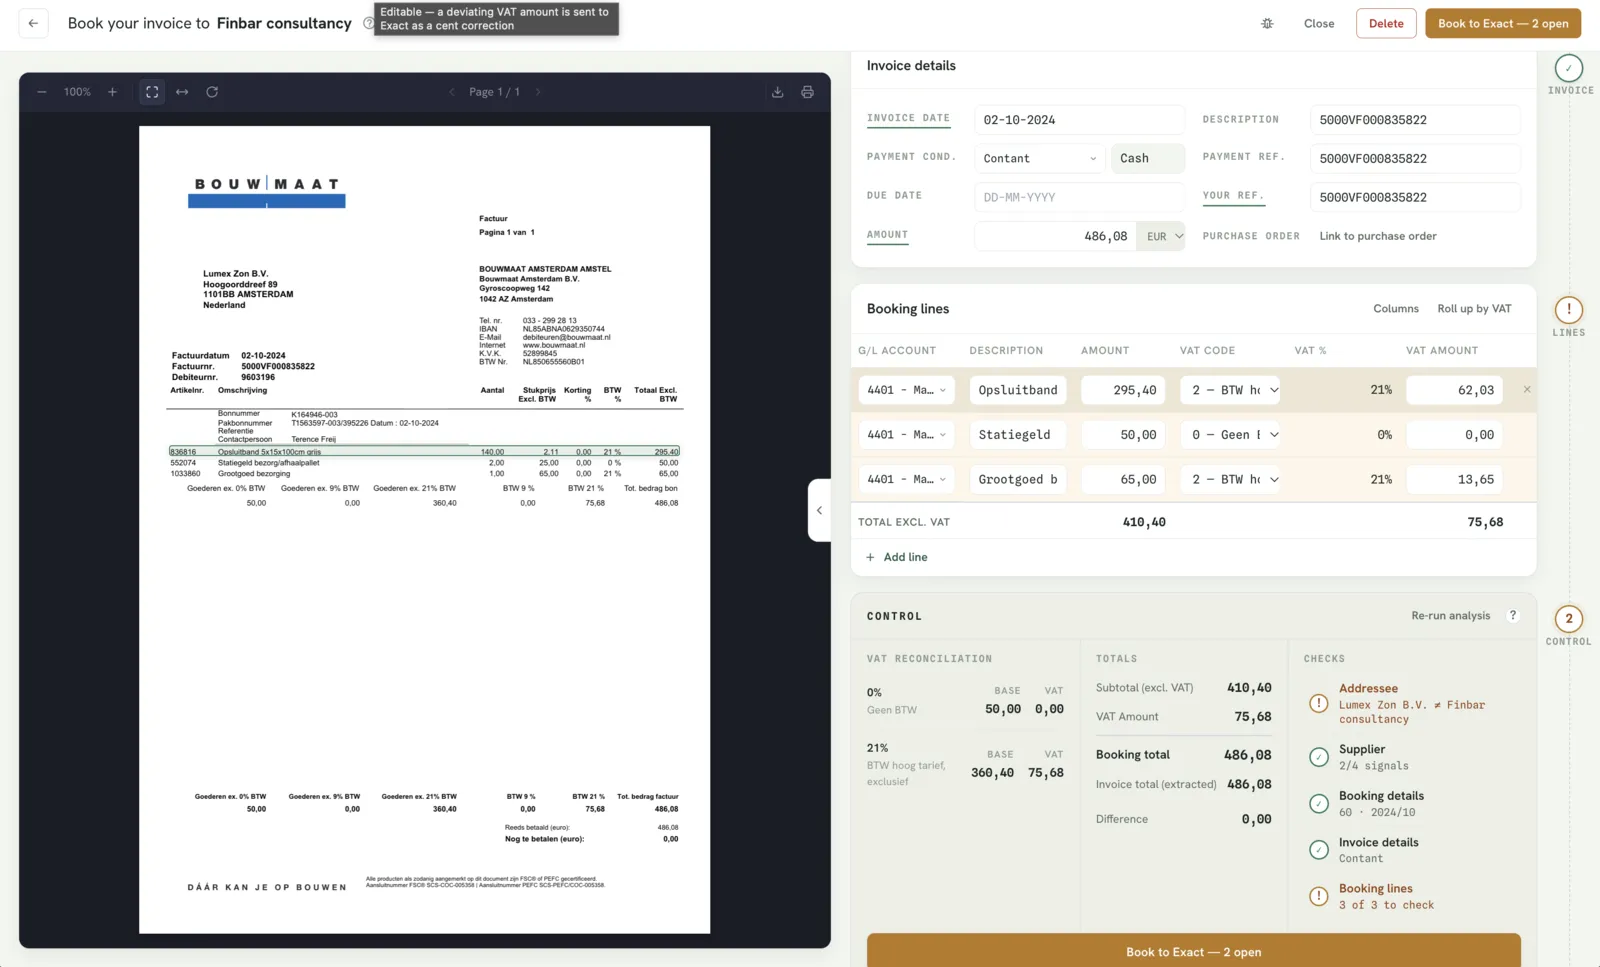This screenshot has height=967, width=1600.
Task: Fit the document to width
Action: [x=182, y=92]
